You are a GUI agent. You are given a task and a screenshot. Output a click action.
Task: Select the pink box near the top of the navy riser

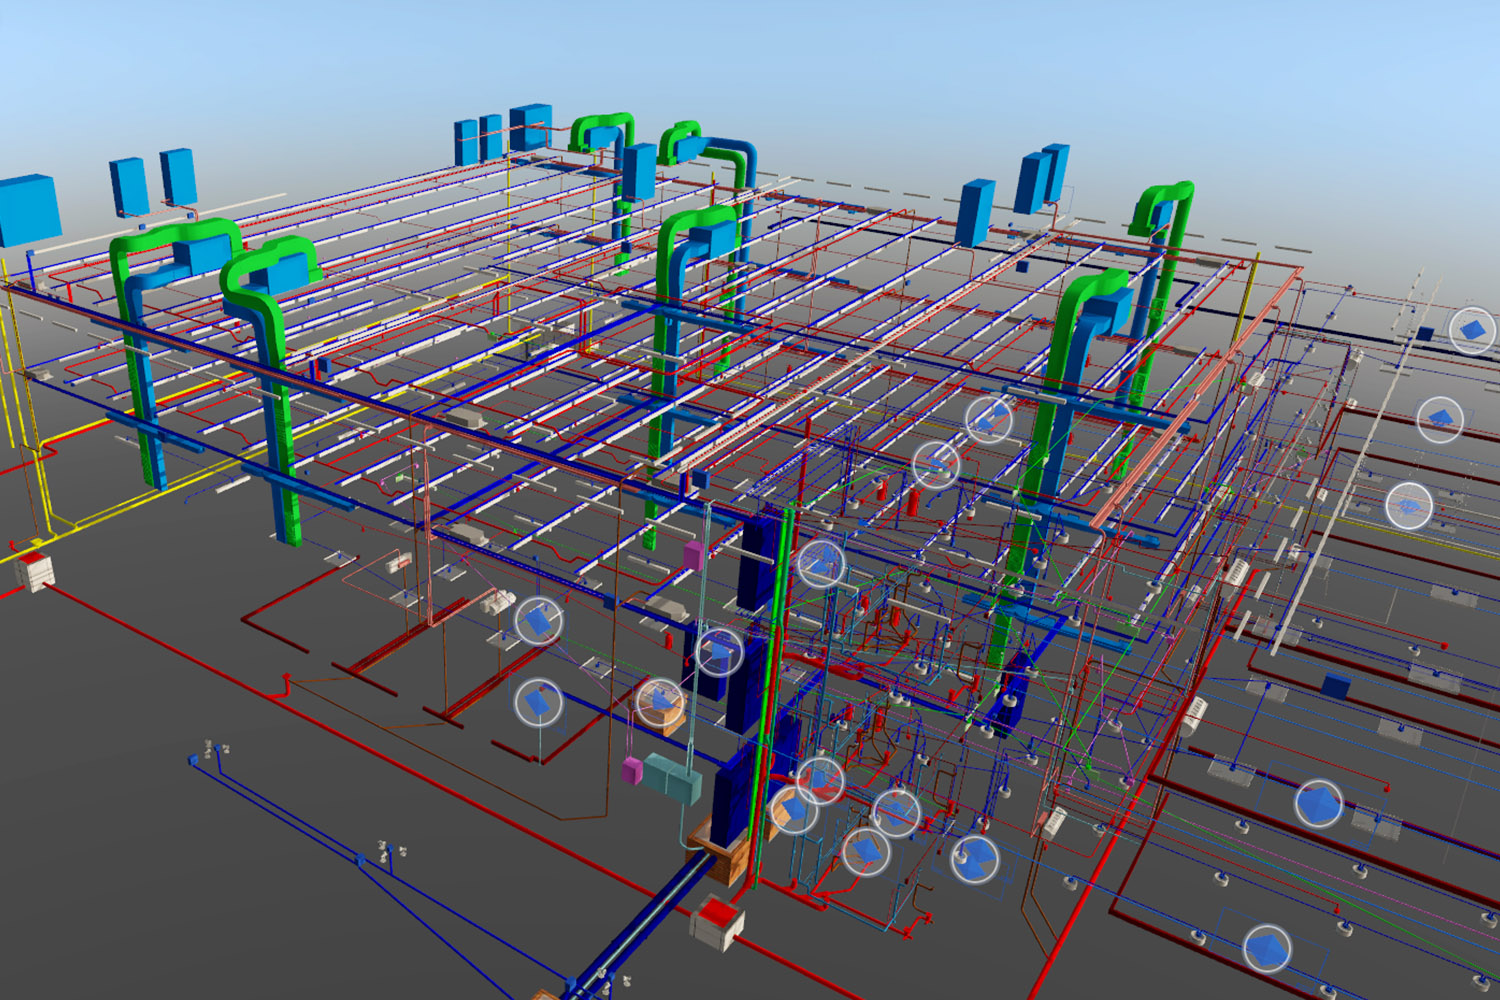pyautogui.click(x=693, y=556)
